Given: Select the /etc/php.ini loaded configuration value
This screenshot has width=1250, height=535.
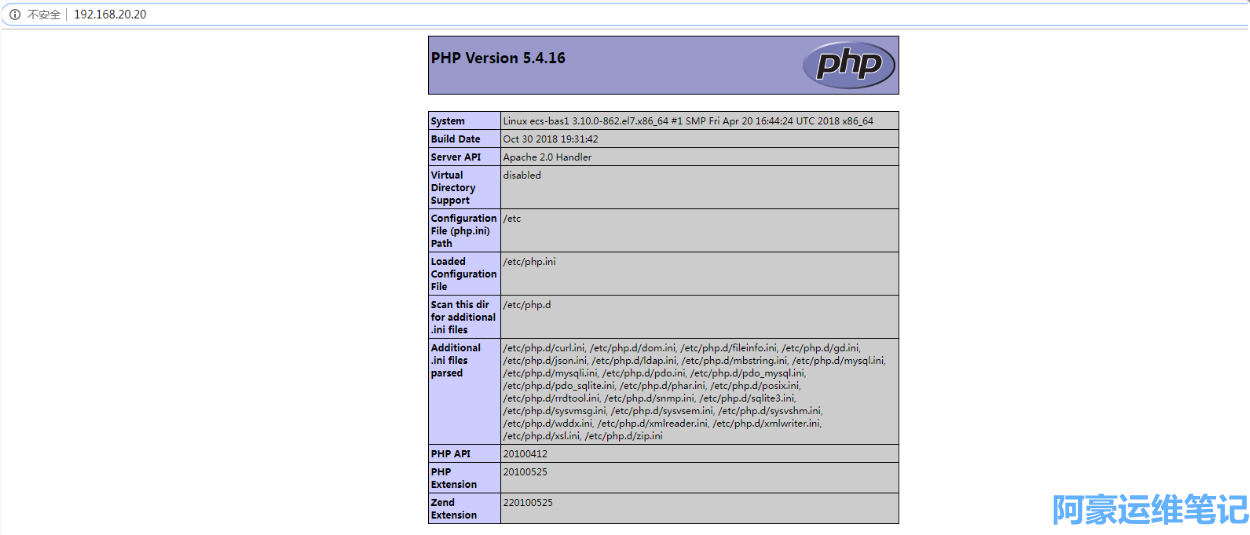Looking at the screenshot, I should click(x=529, y=261).
